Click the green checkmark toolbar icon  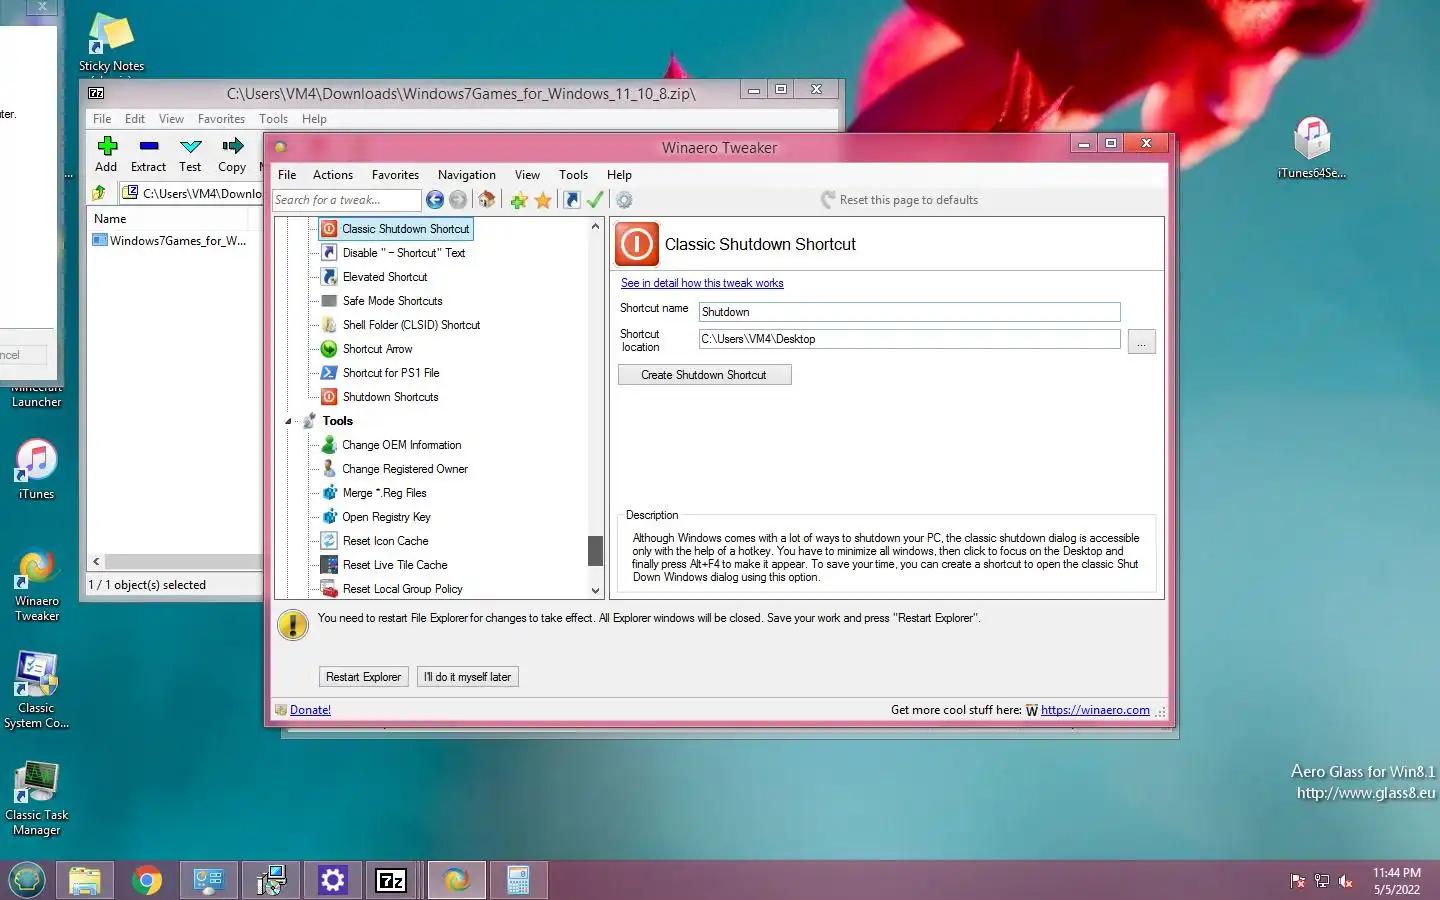pyautogui.click(x=595, y=200)
